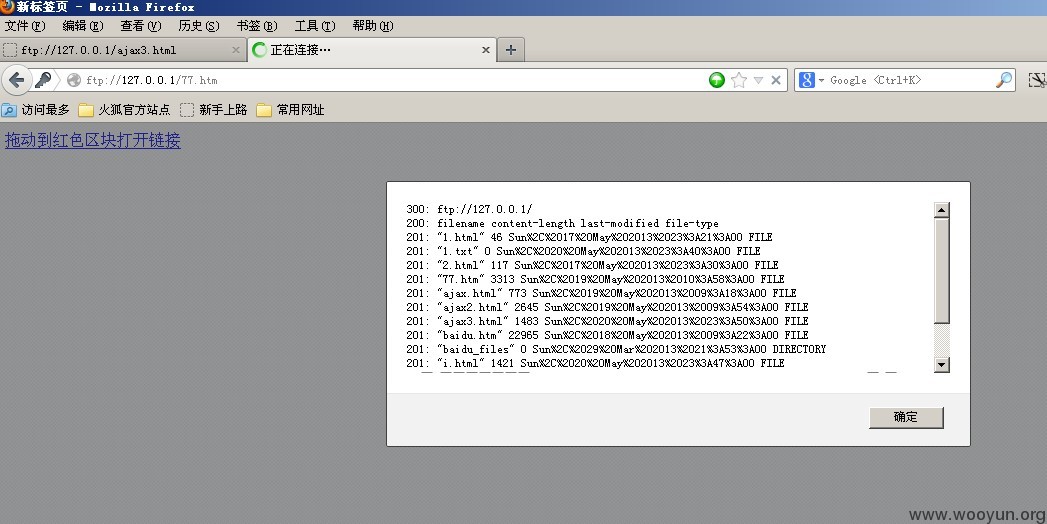The height and width of the screenshot is (524, 1047).
Task: Click the "ajax2.html" listing line
Action: pyautogui.click(x=607, y=307)
